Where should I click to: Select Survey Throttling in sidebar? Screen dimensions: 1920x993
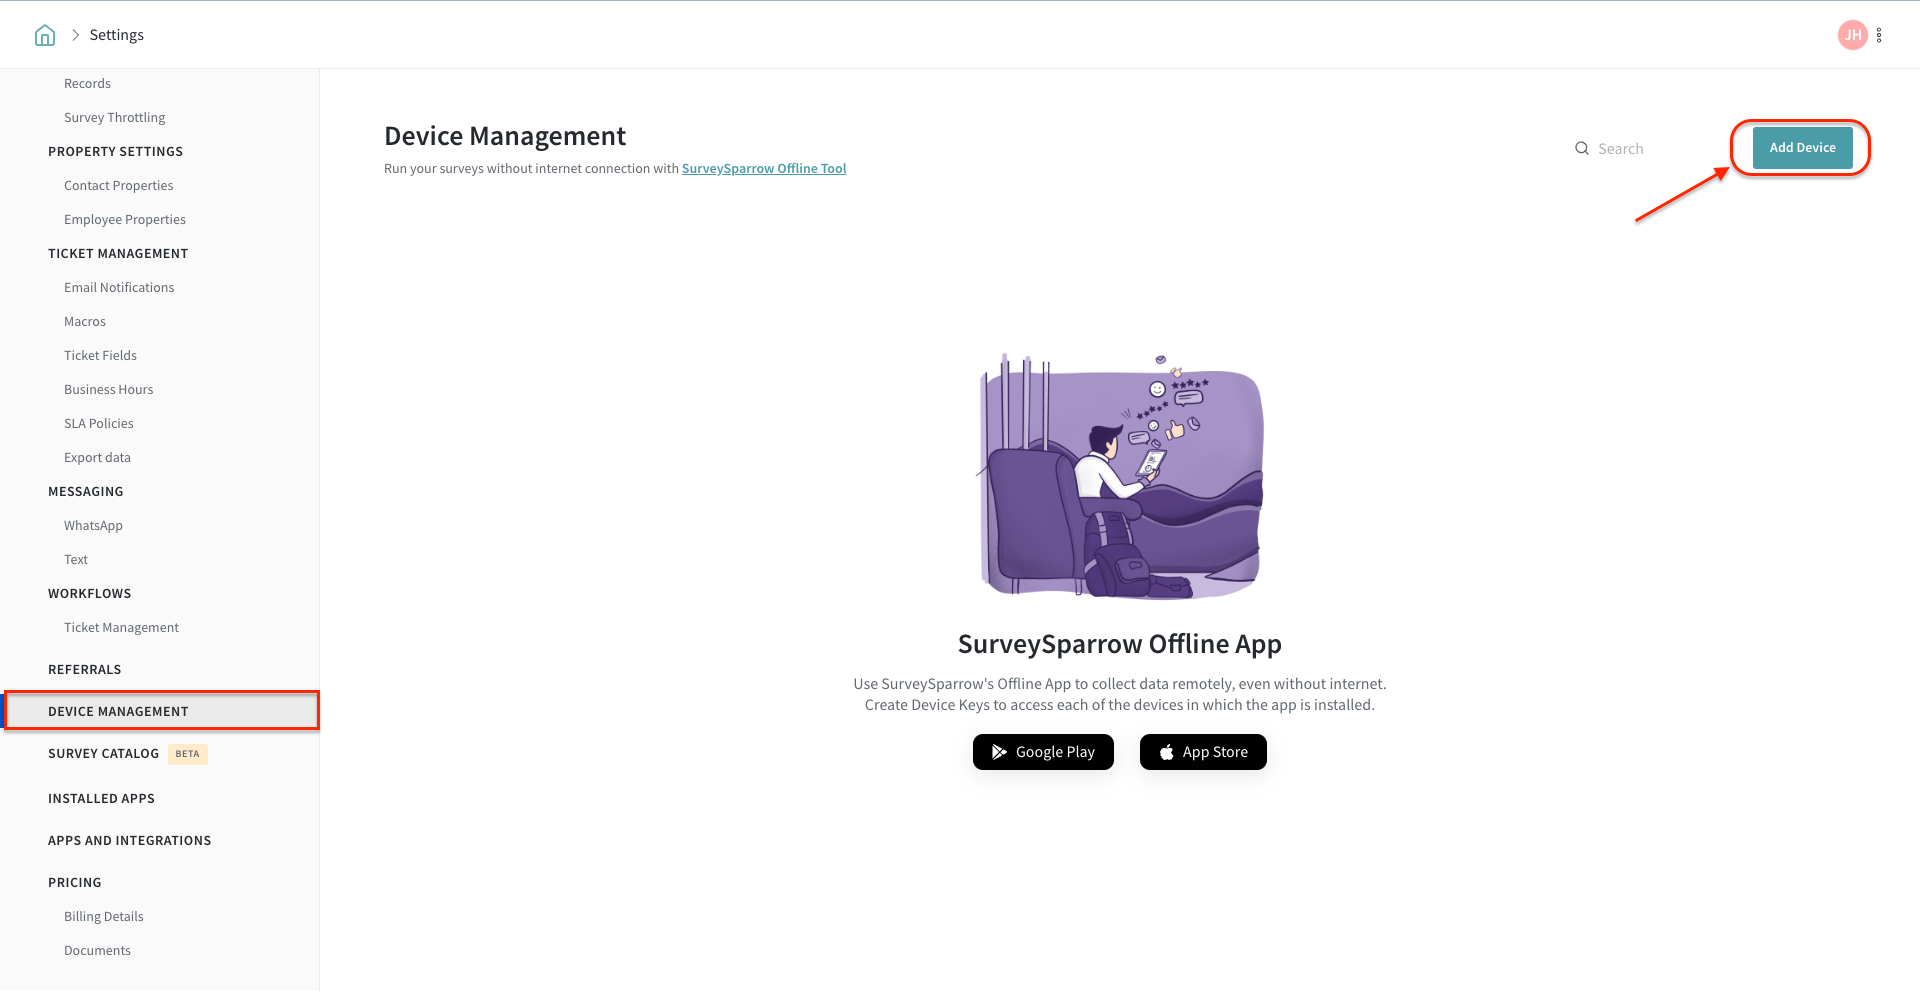coord(114,118)
